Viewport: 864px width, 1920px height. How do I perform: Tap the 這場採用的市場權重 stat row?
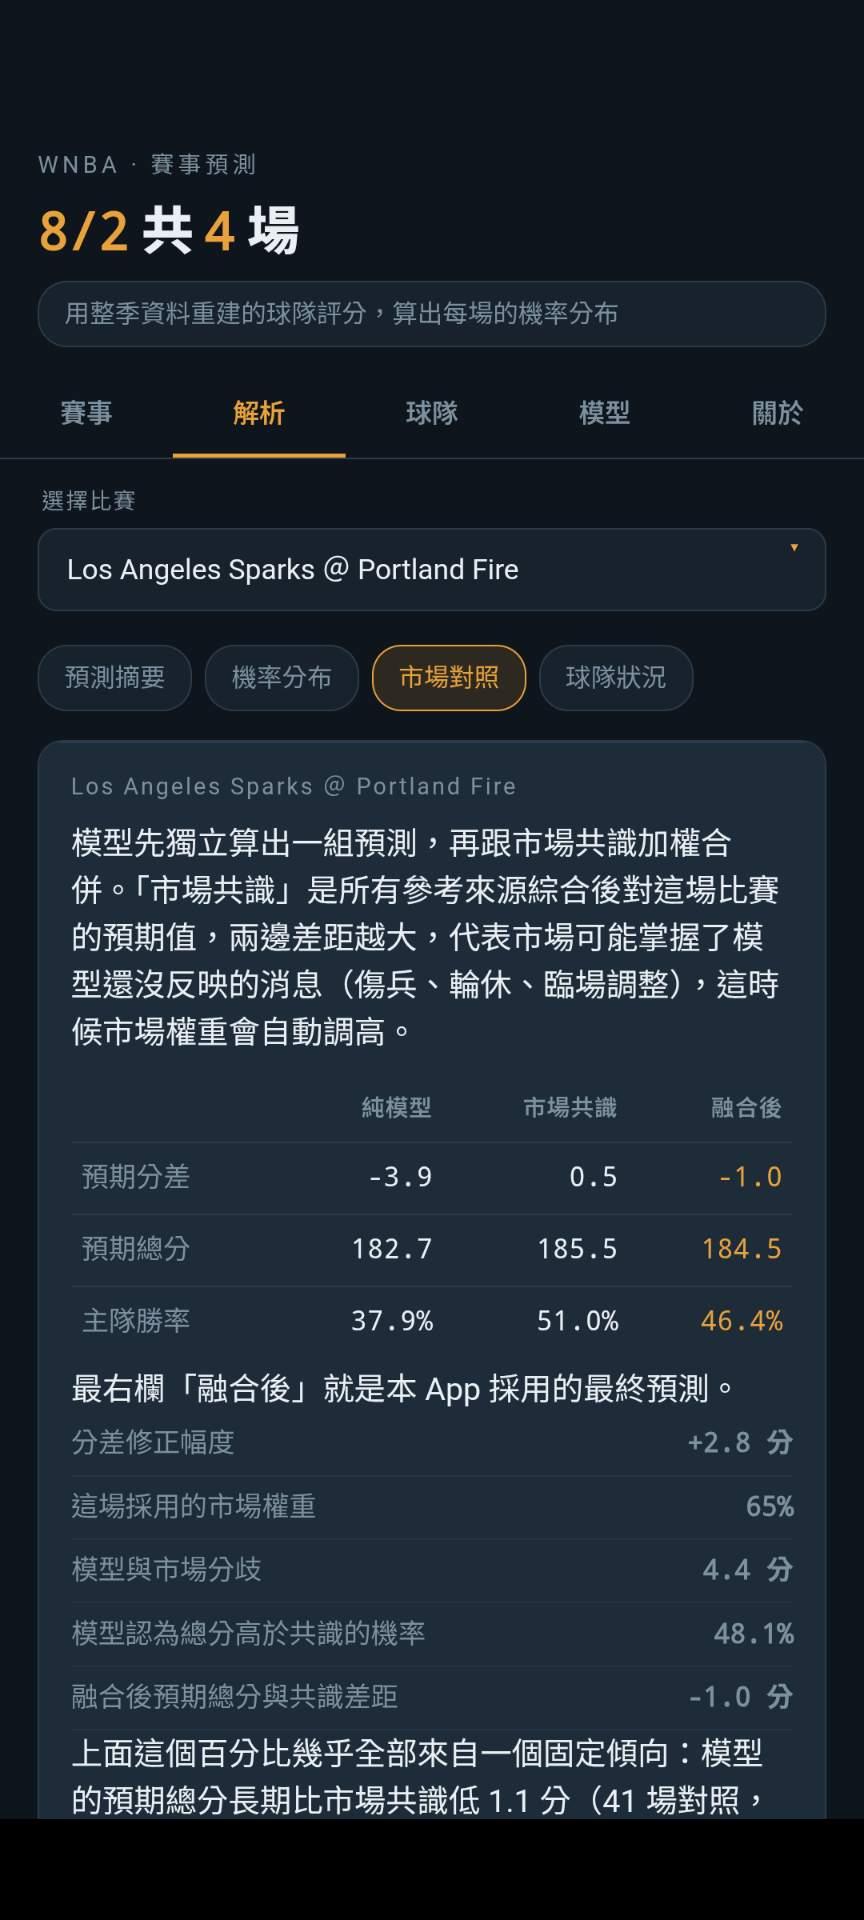click(x=432, y=1507)
